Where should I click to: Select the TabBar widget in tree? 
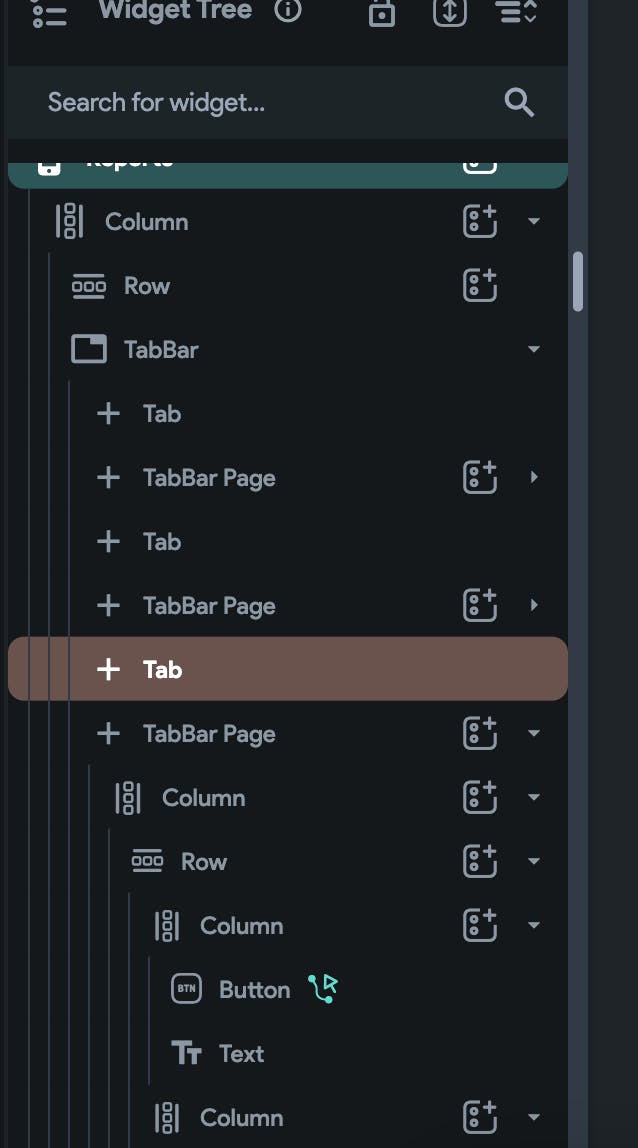(161, 350)
